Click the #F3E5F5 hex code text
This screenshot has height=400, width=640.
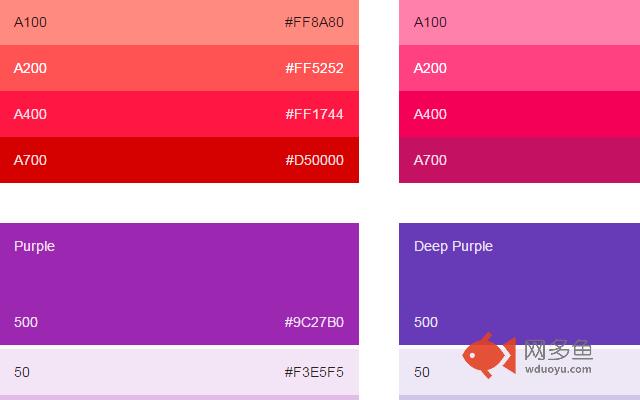[x=314, y=372]
